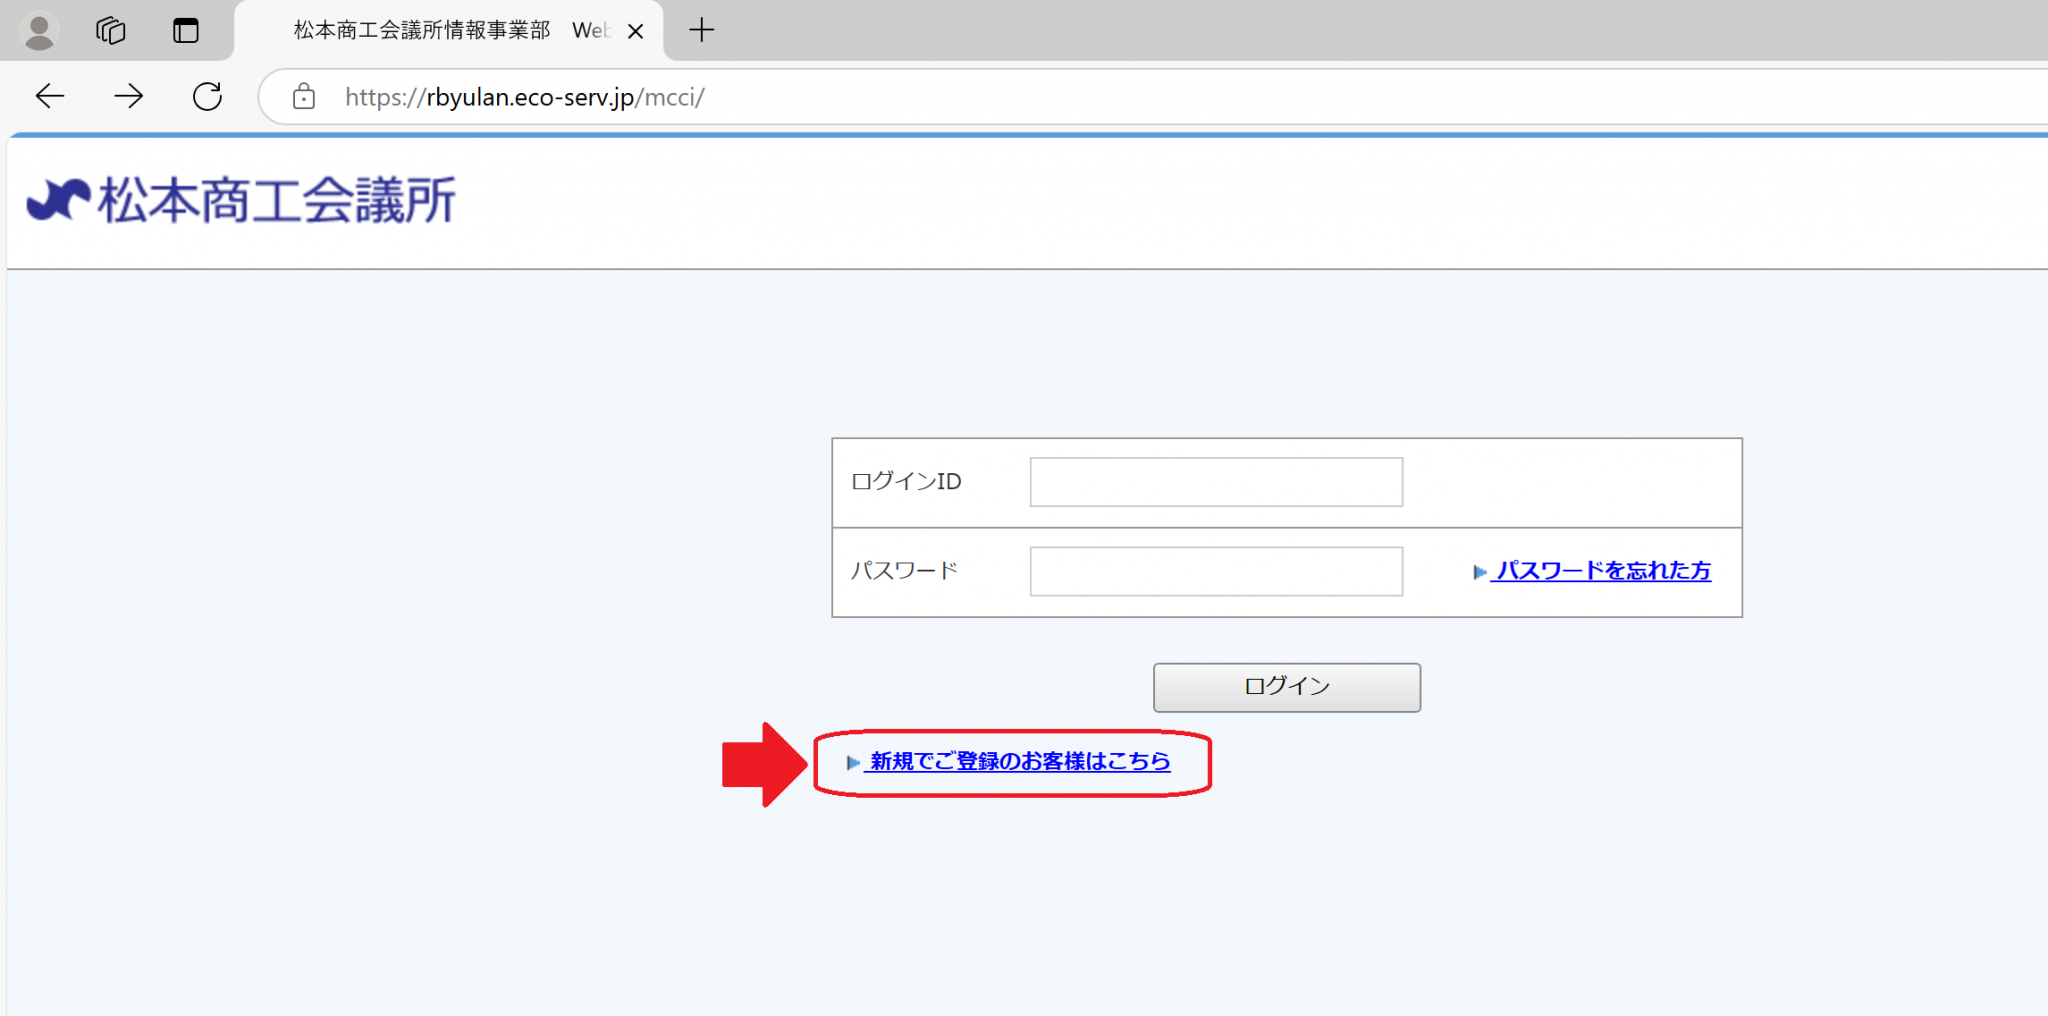Screen dimensions: 2048x1016
Task: Select the 松本商工会議所情報事業部 browser tab
Action: pos(420,30)
